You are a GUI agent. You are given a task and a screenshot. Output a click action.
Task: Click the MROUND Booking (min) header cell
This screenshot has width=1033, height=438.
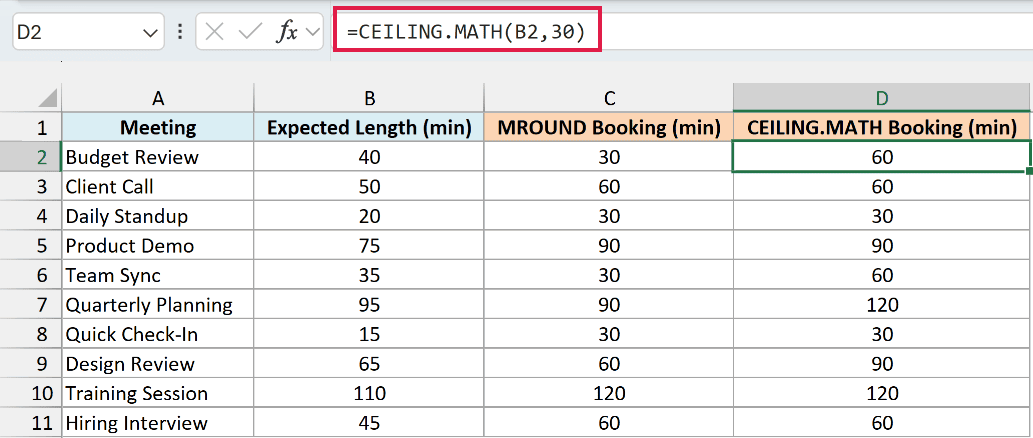point(609,127)
